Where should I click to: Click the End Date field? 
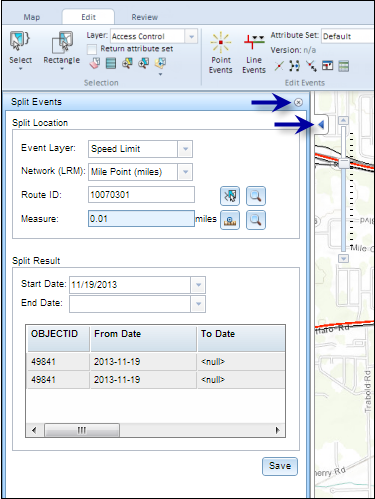[x=130, y=304]
